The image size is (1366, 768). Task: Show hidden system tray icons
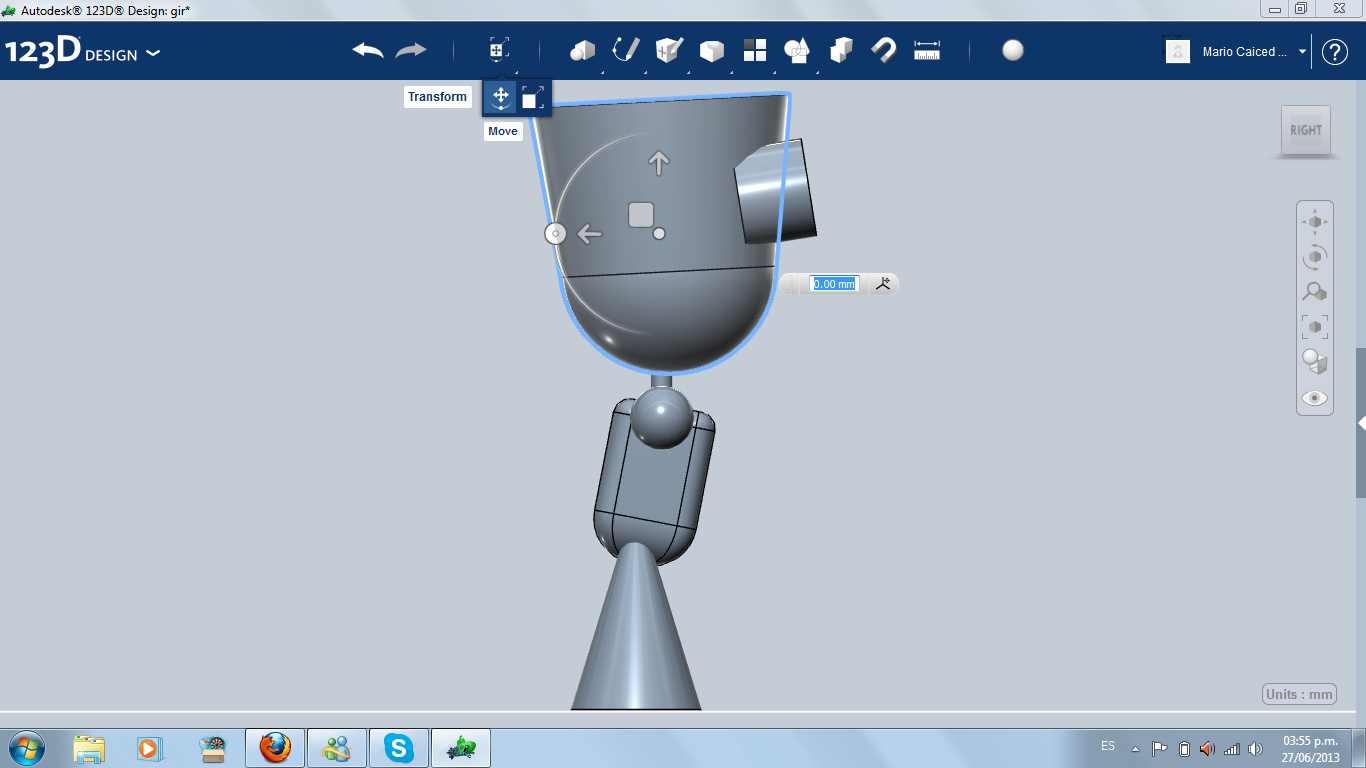coord(1135,748)
